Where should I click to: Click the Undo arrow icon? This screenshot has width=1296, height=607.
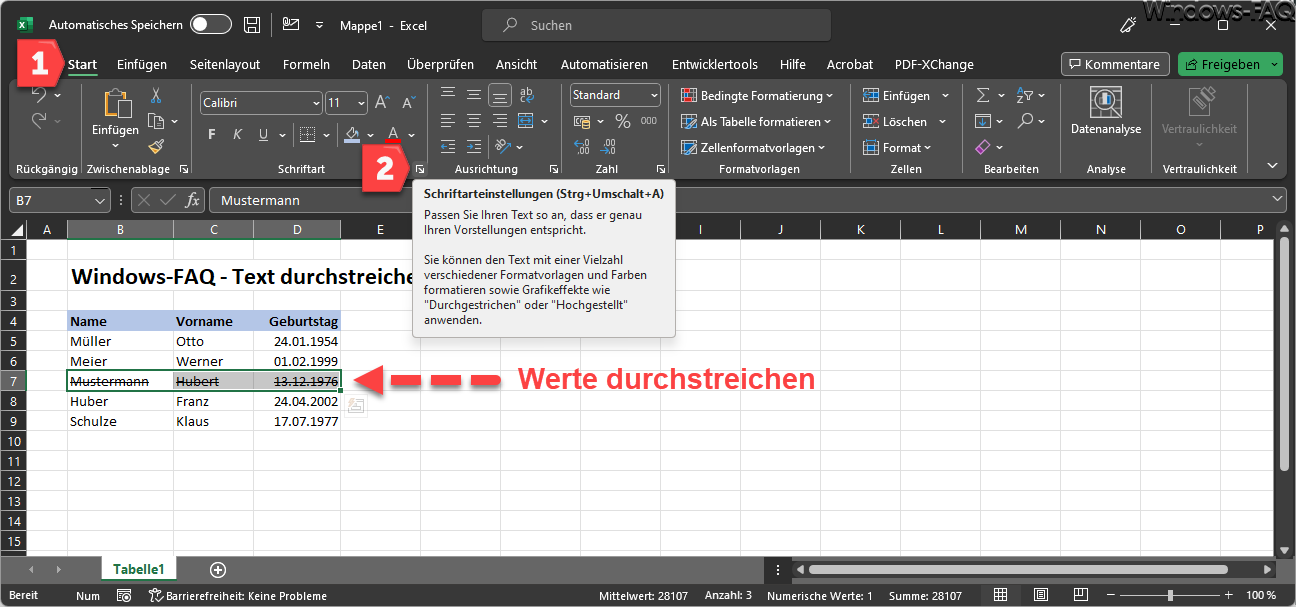[x=38, y=95]
